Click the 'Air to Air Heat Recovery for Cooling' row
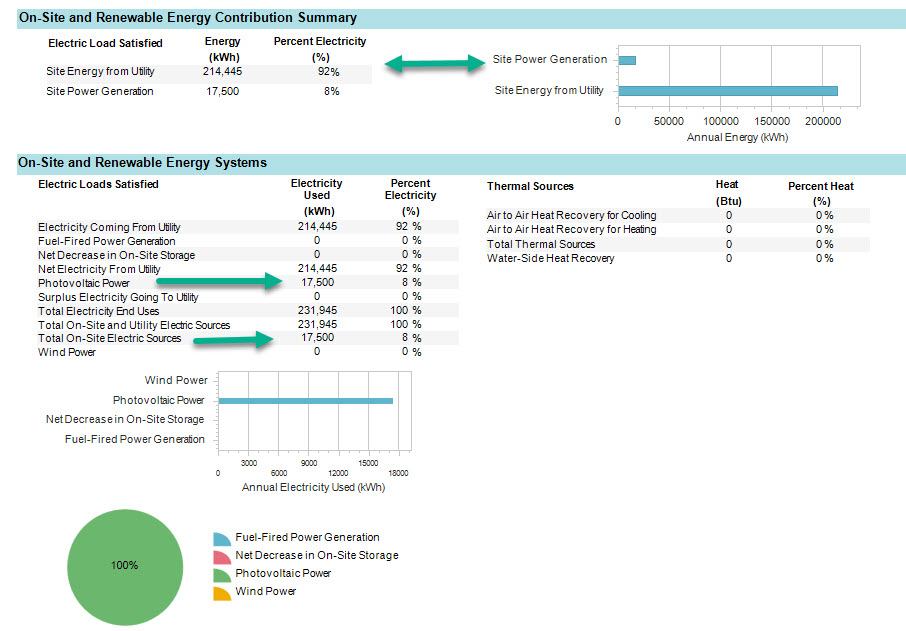The width and height of the screenshot is (906, 631). click(x=678, y=215)
